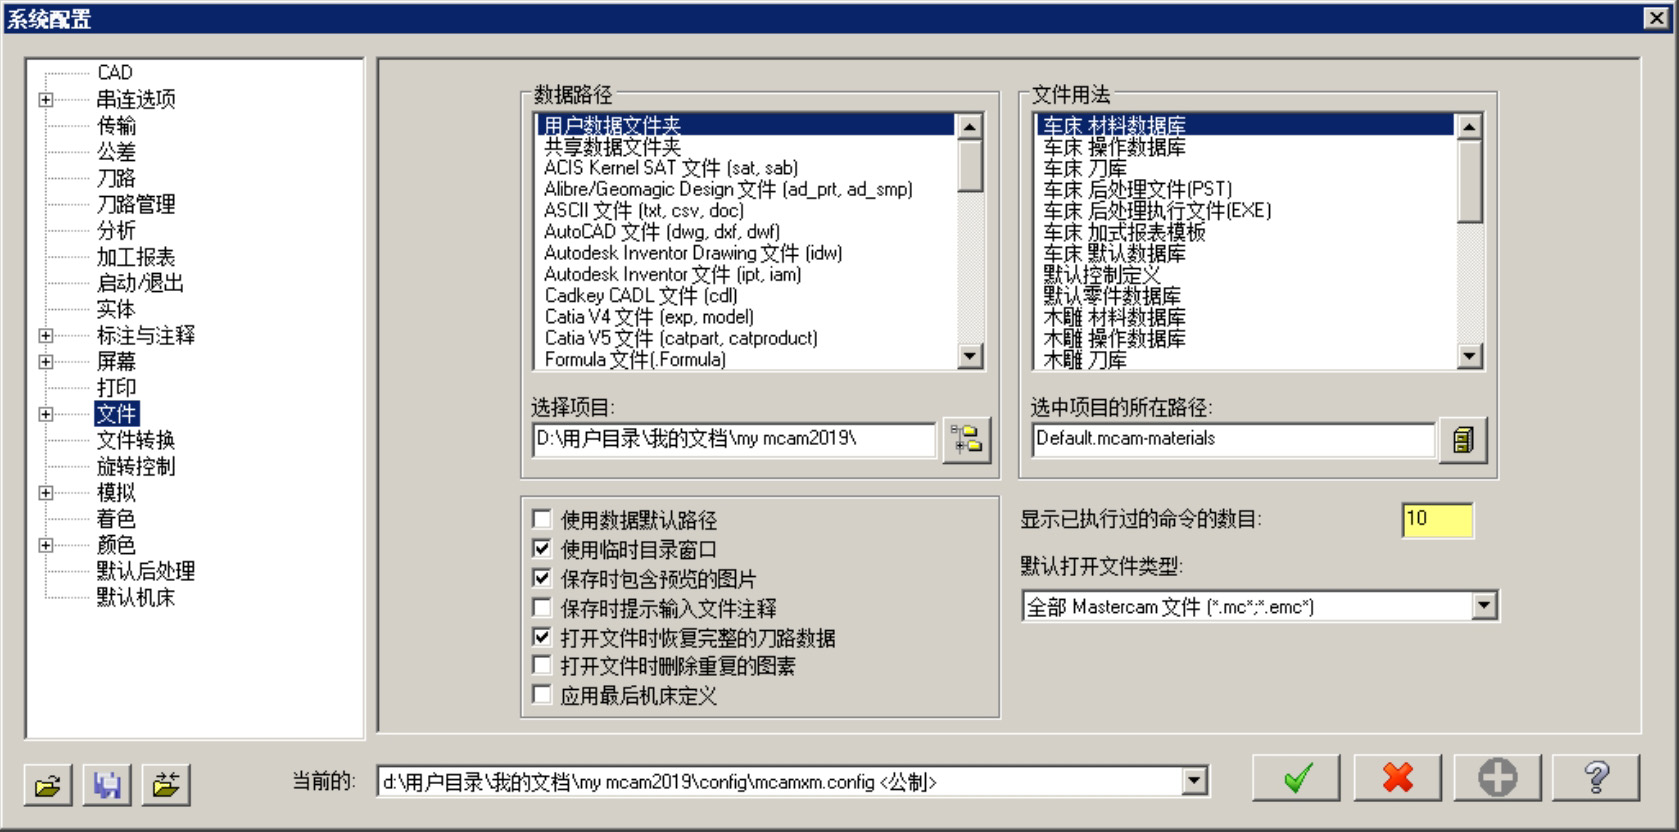1679x832 pixels.
Task: Select 木雕 材料数据库 in 文件用法 list
Action: (x=1114, y=318)
